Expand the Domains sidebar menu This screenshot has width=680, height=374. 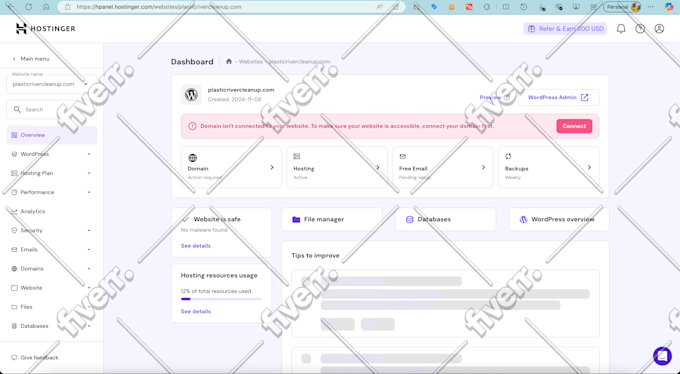[x=89, y=269]
